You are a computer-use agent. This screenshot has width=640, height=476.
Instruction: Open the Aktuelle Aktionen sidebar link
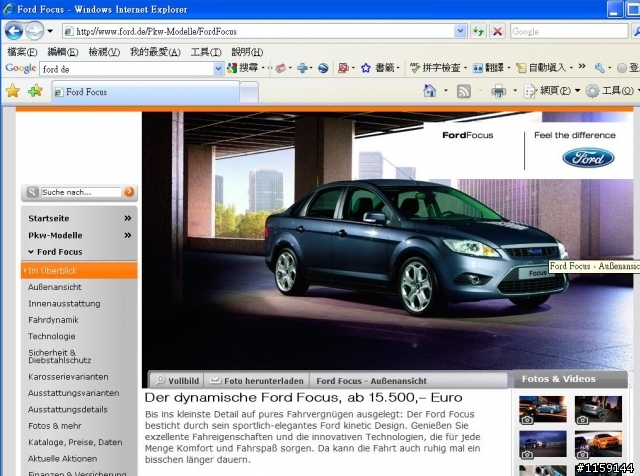click(62, 458)
